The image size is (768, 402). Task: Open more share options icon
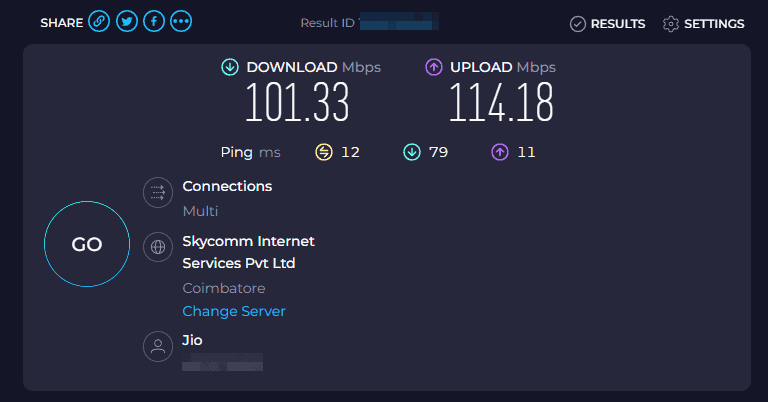tap(181, 22)
